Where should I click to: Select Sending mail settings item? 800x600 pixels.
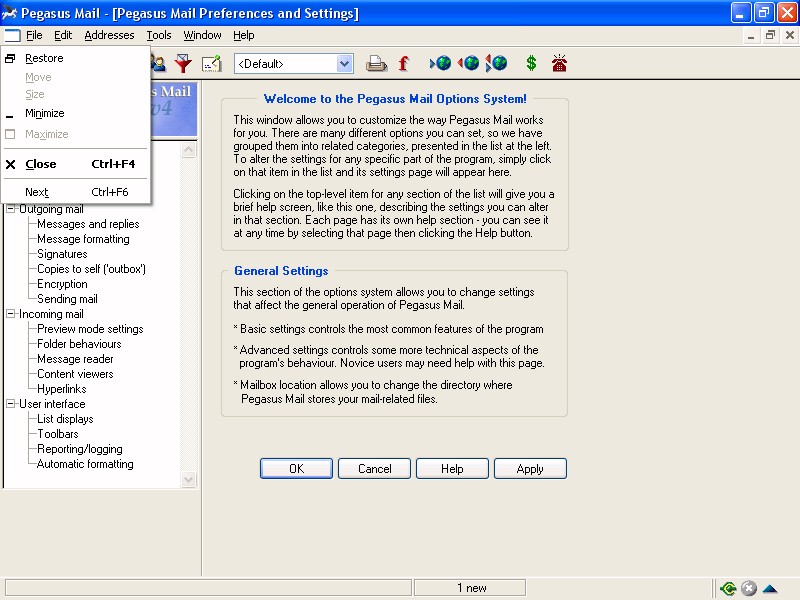pos(67,299)
